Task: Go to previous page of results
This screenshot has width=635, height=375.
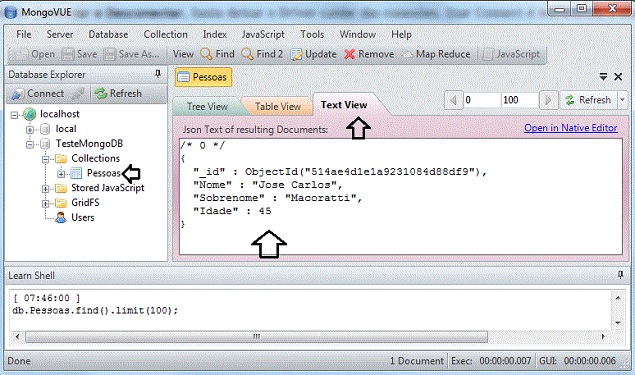Action: [x=454, y=100]
